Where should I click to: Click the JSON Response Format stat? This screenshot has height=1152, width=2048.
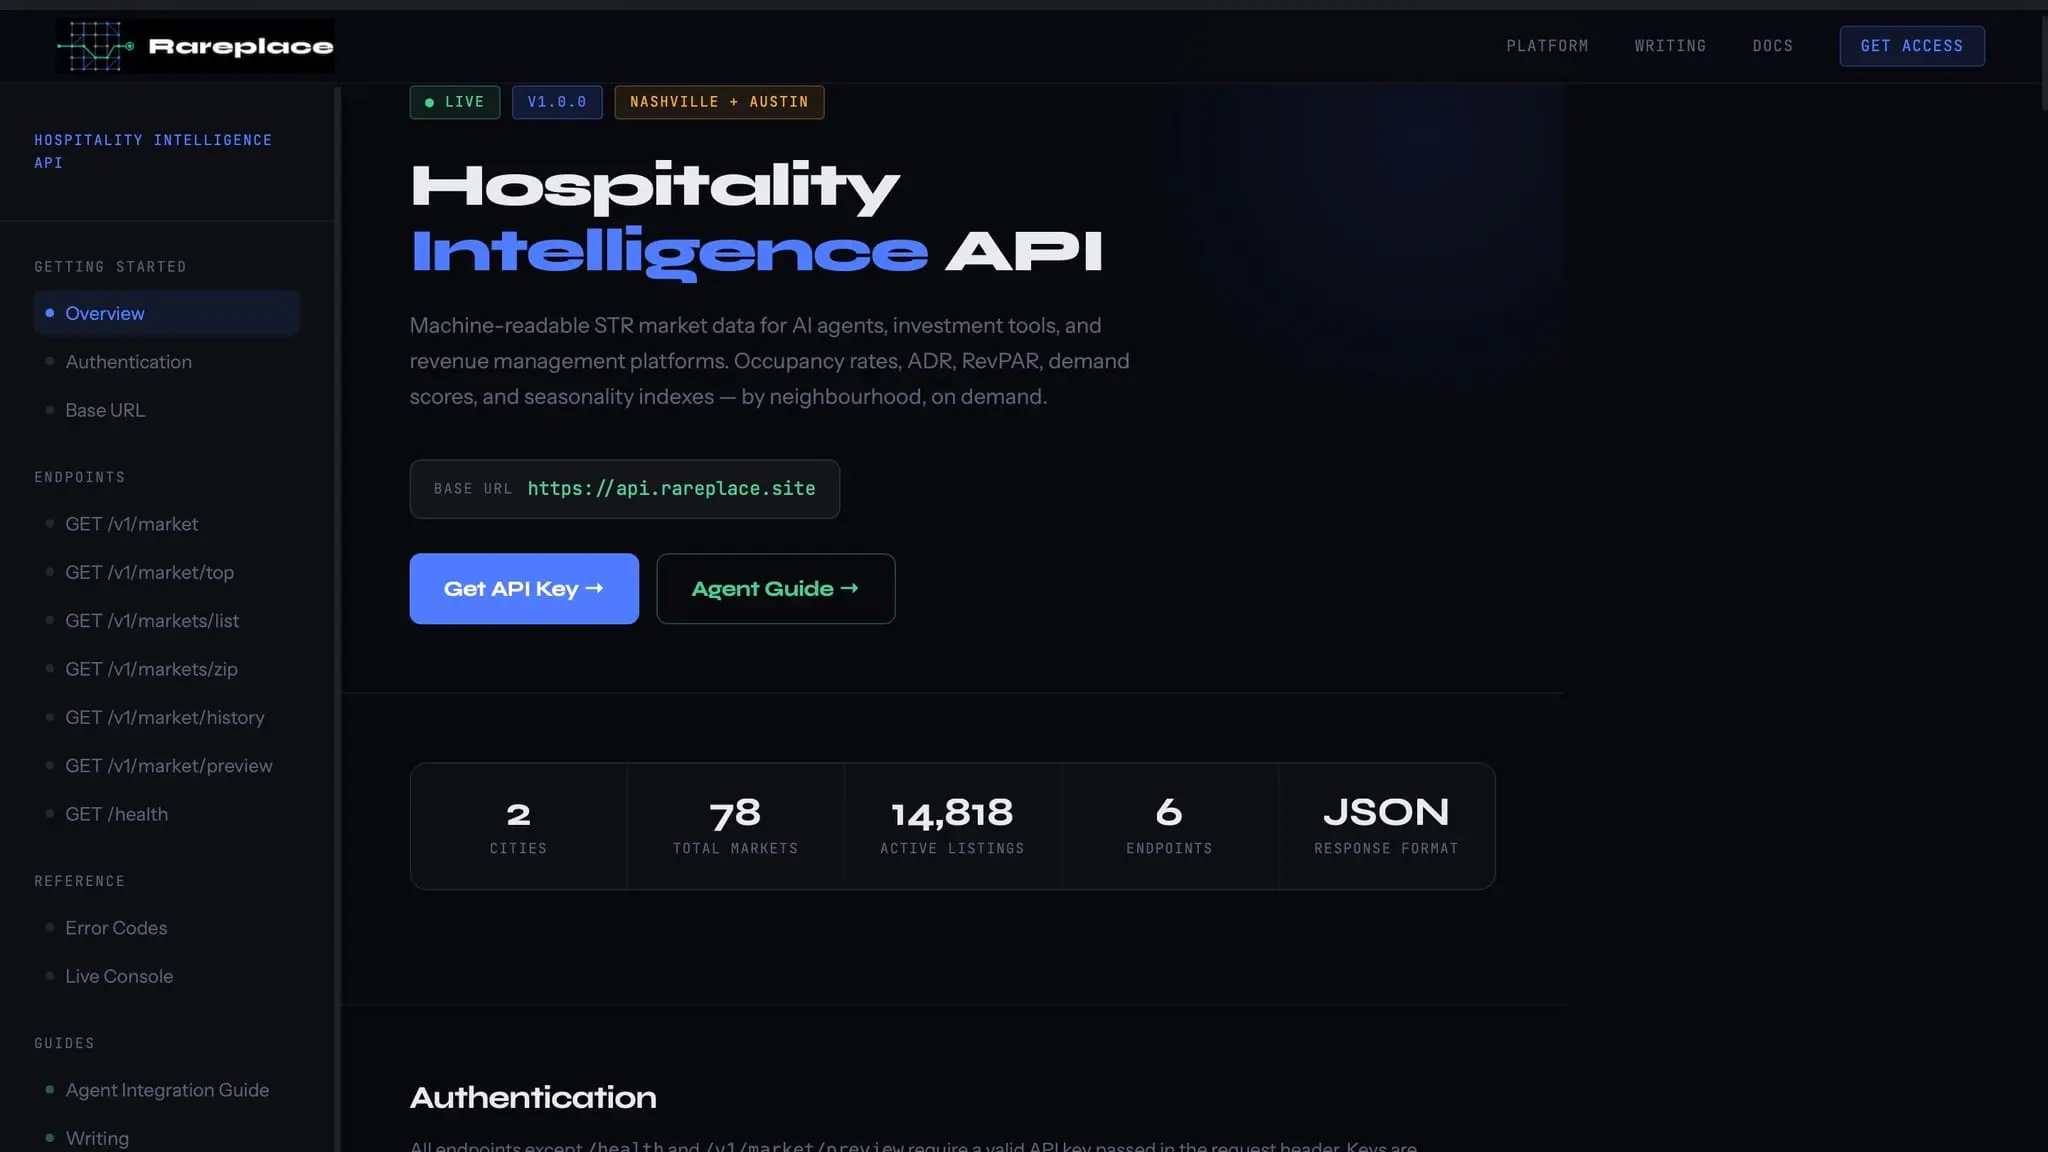tap(1386, 827)
